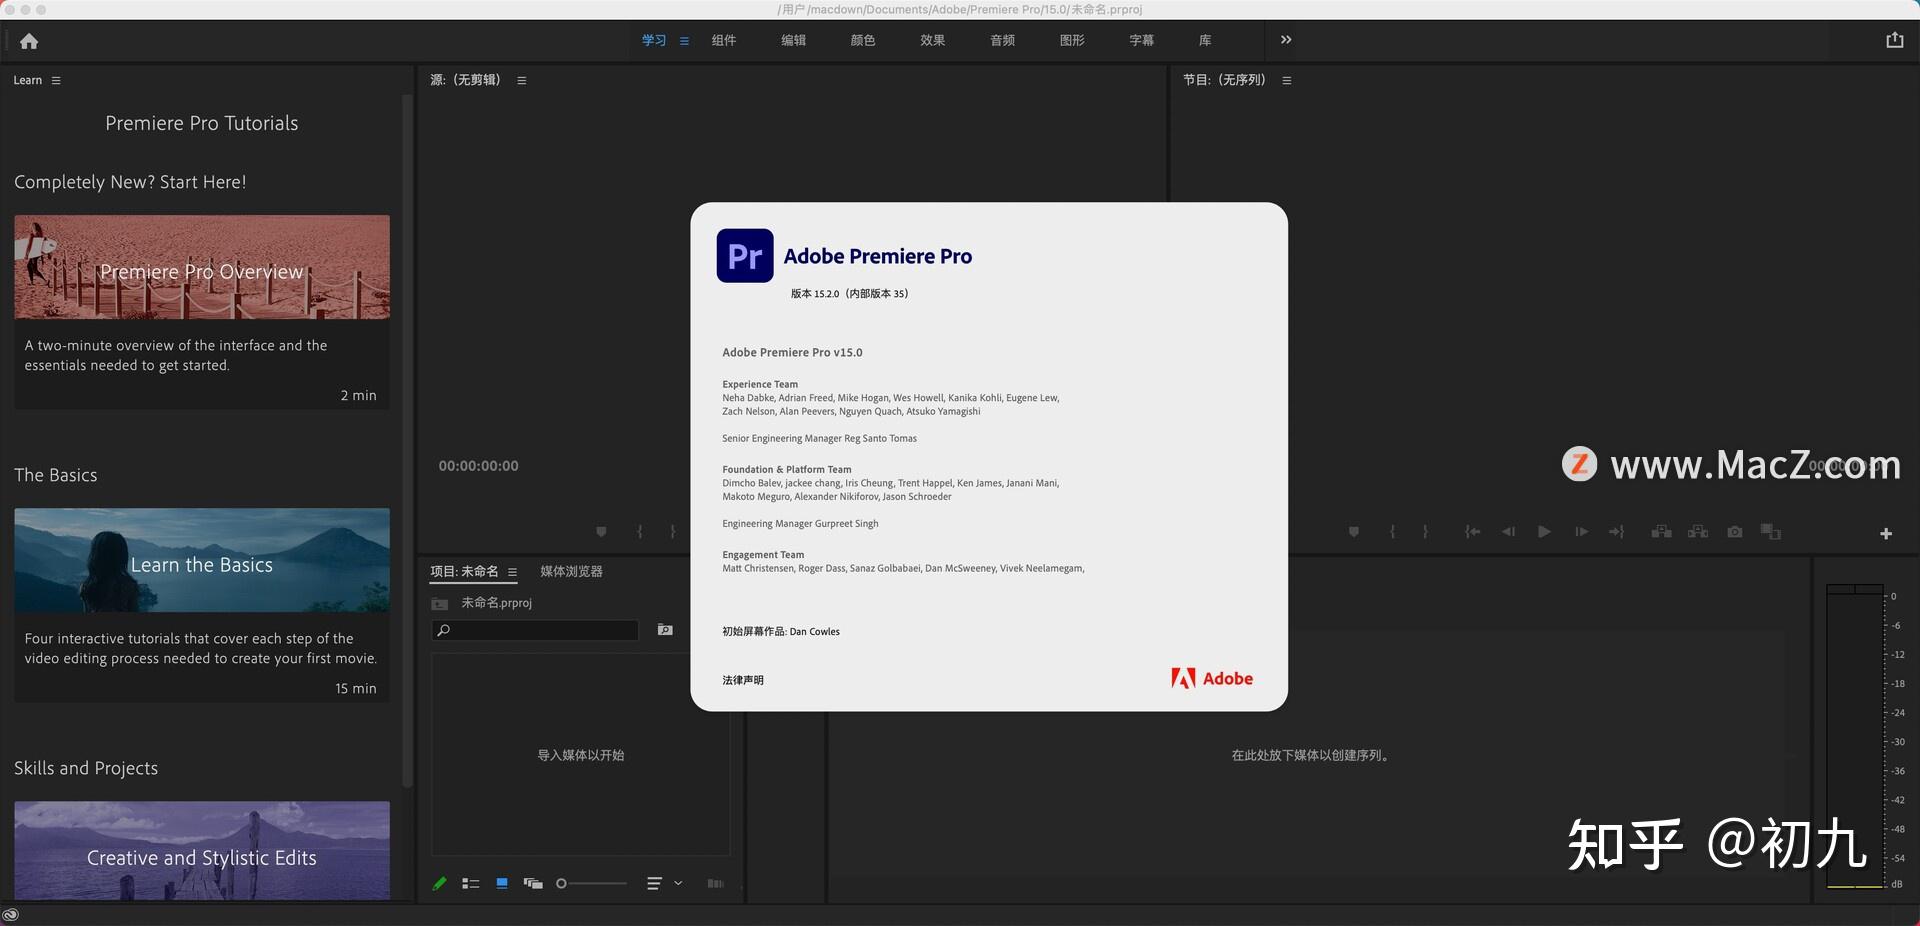Screen dimensions: 1920x926
Task: Toggle project read-only green pencil icon
Action: click(439, 883)
